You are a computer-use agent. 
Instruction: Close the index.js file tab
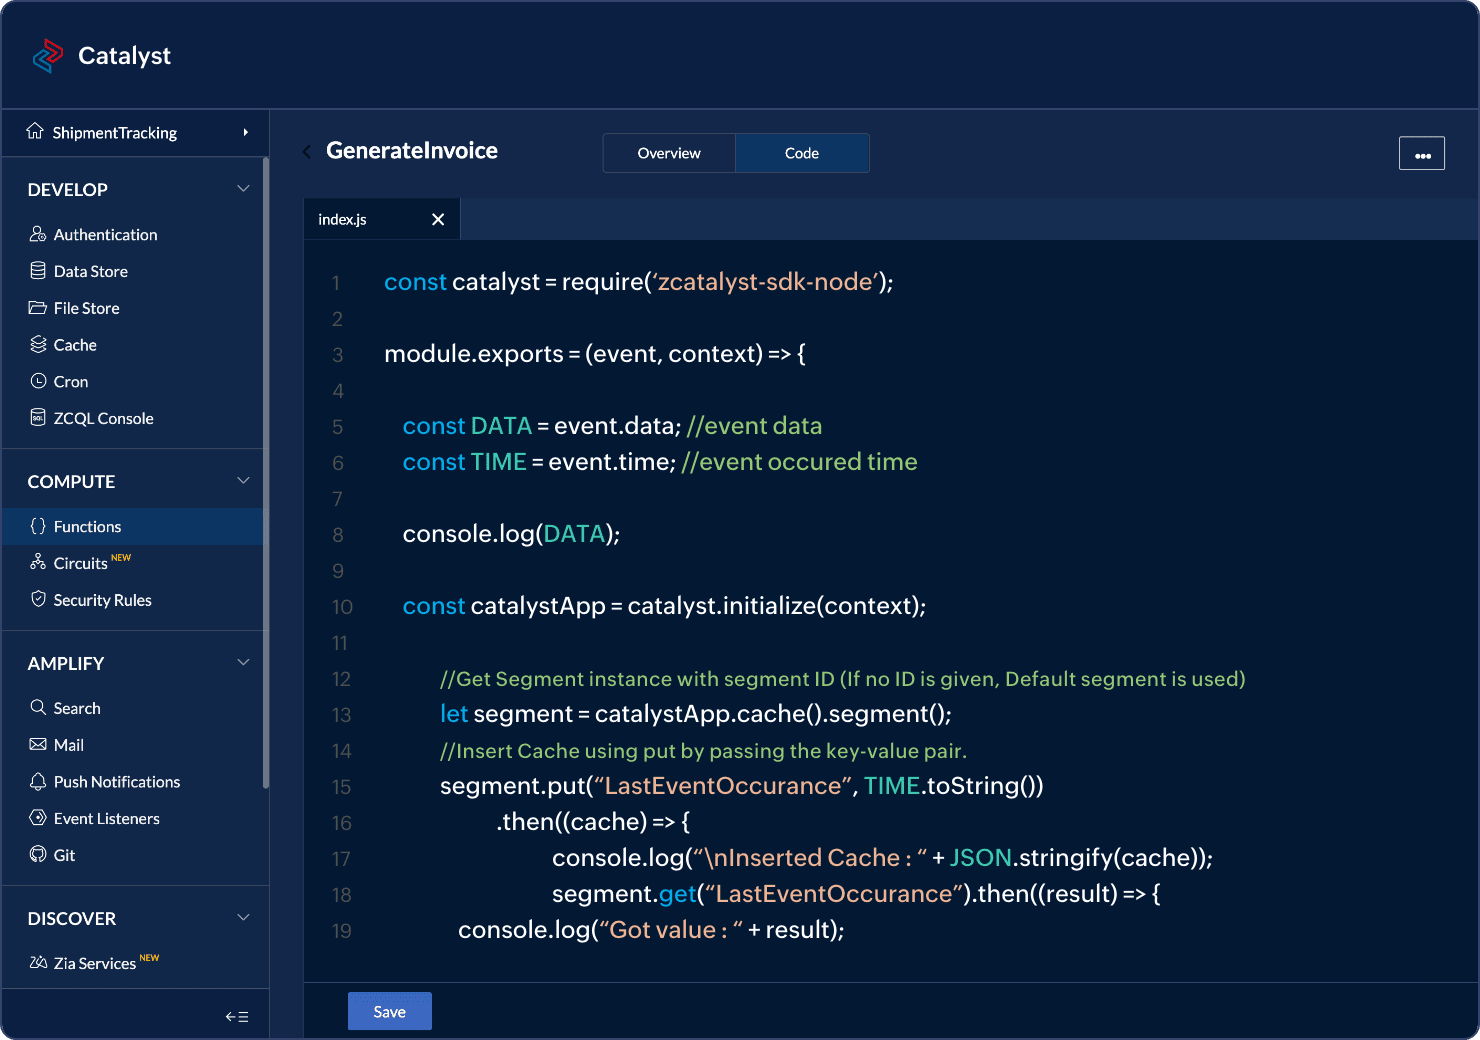point(438,219)
